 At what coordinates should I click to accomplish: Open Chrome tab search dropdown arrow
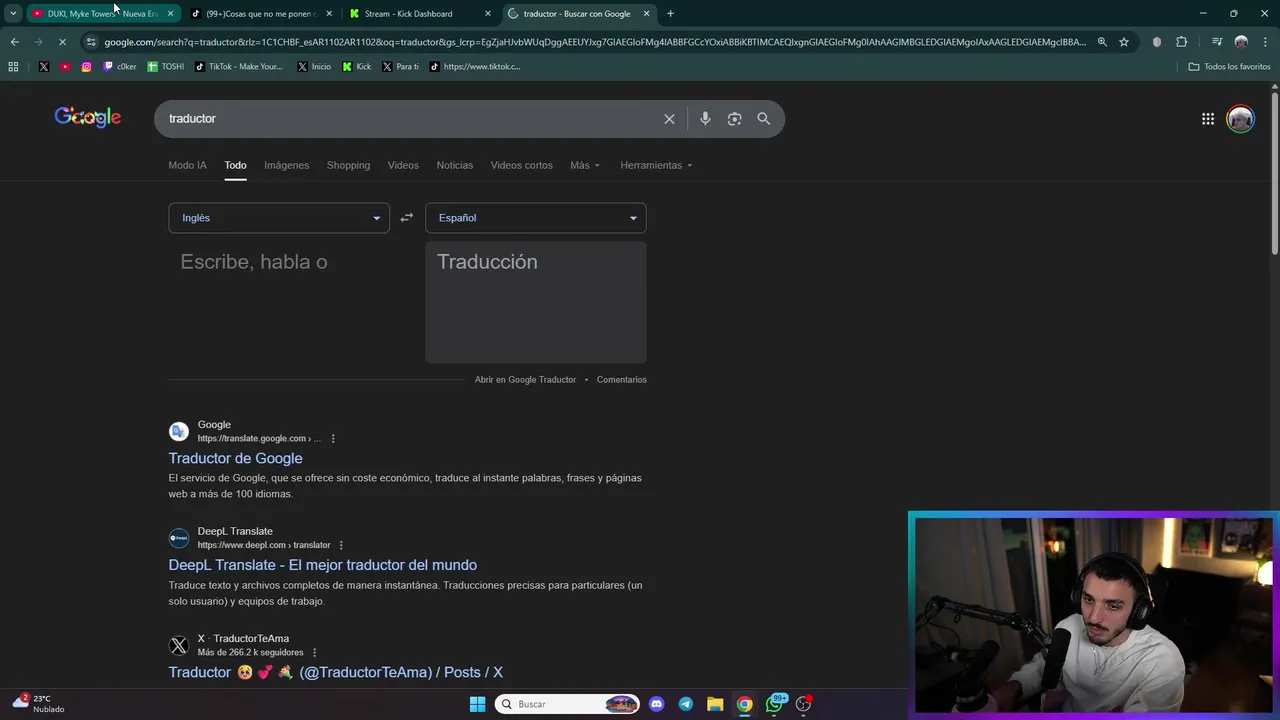(x=13, y=13)
